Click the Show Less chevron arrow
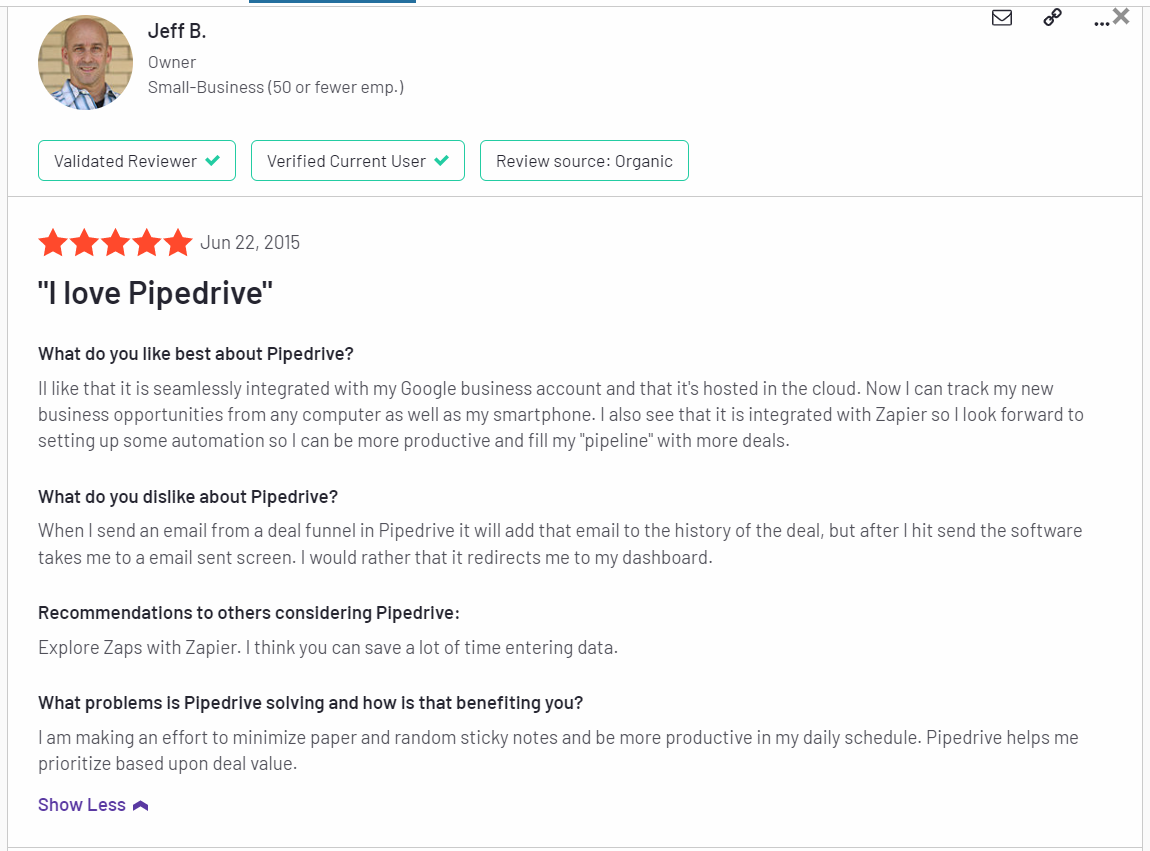This screenshot has height=851, width=1150. [141, 806]
